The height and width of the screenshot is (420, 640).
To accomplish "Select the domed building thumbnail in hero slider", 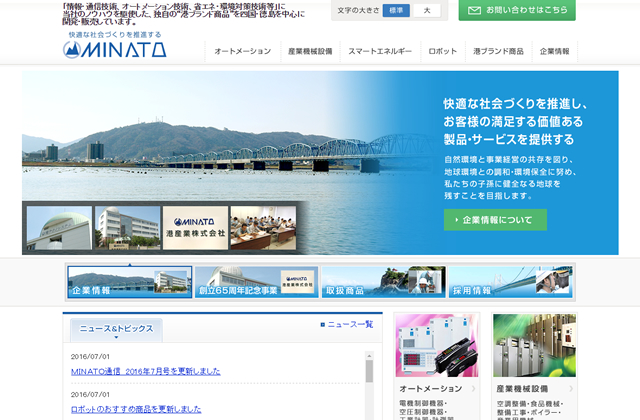I will [59, 228].
